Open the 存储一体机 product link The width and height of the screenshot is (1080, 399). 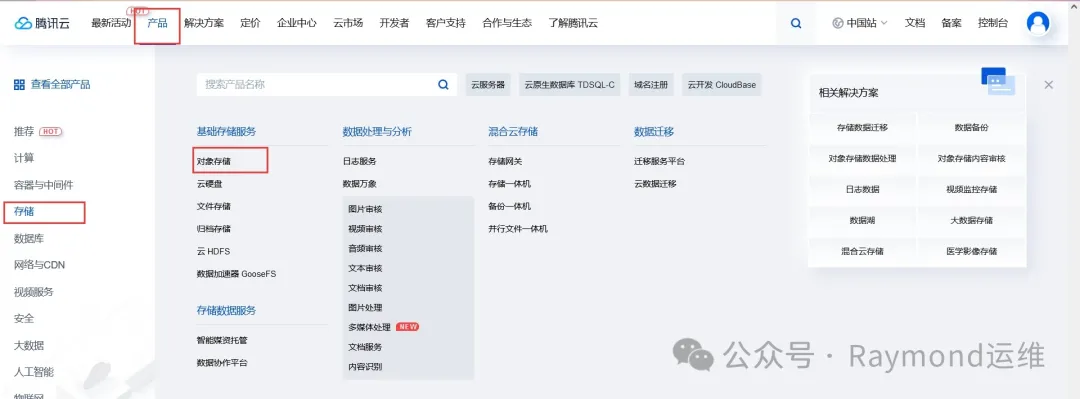coord(510,184)
